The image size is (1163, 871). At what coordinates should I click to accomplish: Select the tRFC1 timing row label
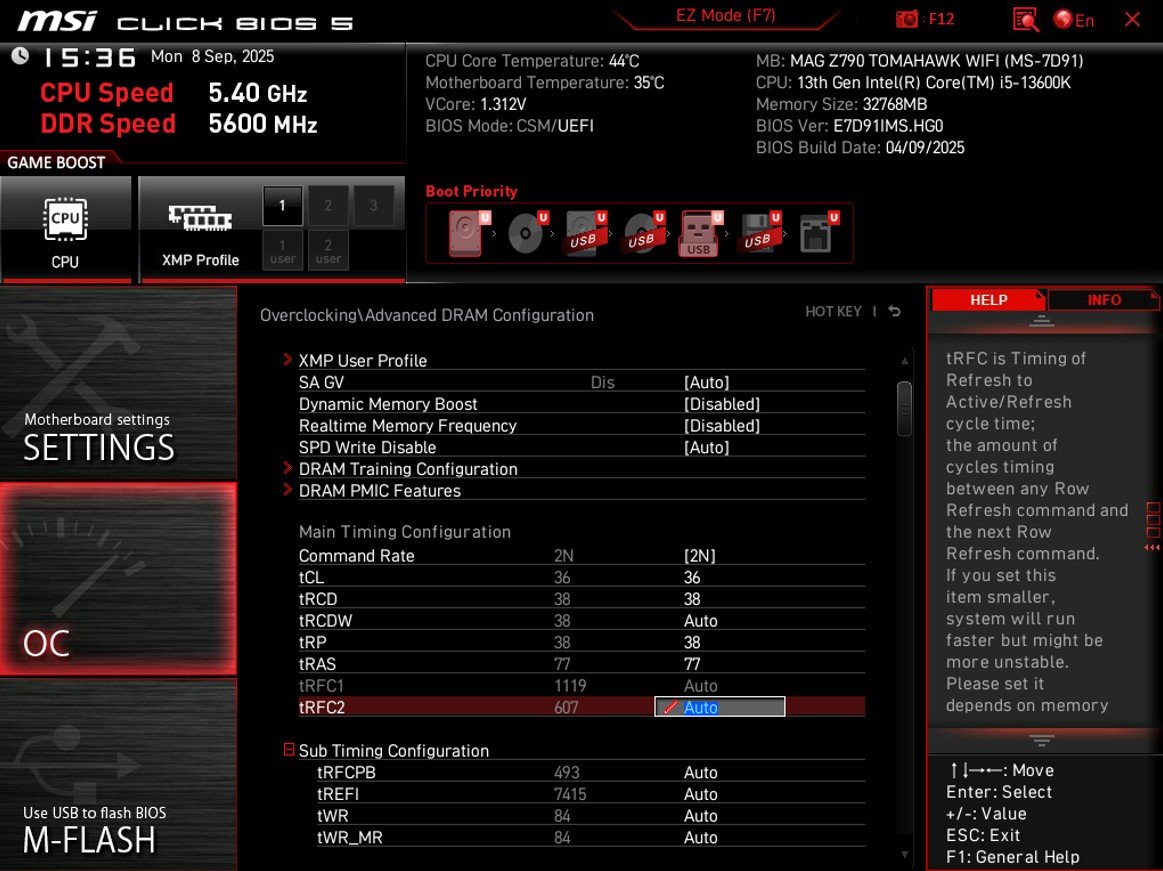click(320, 686)
